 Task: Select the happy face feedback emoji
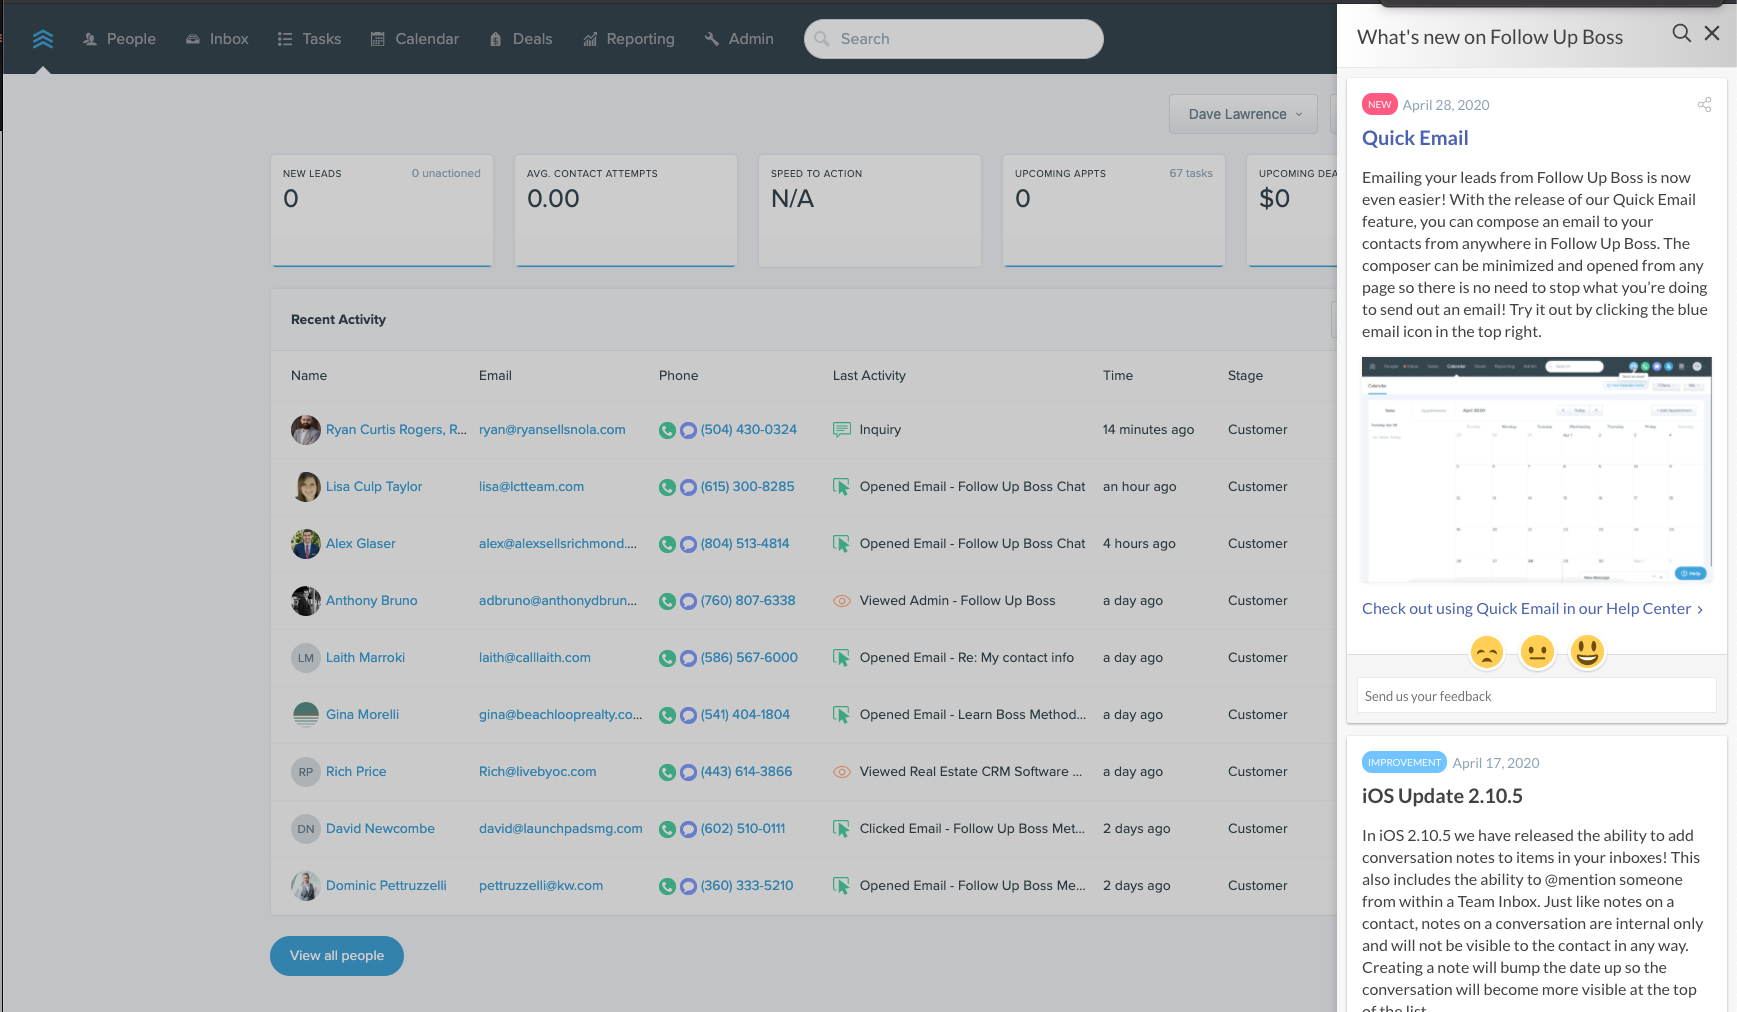click(x=1588, y=651)
